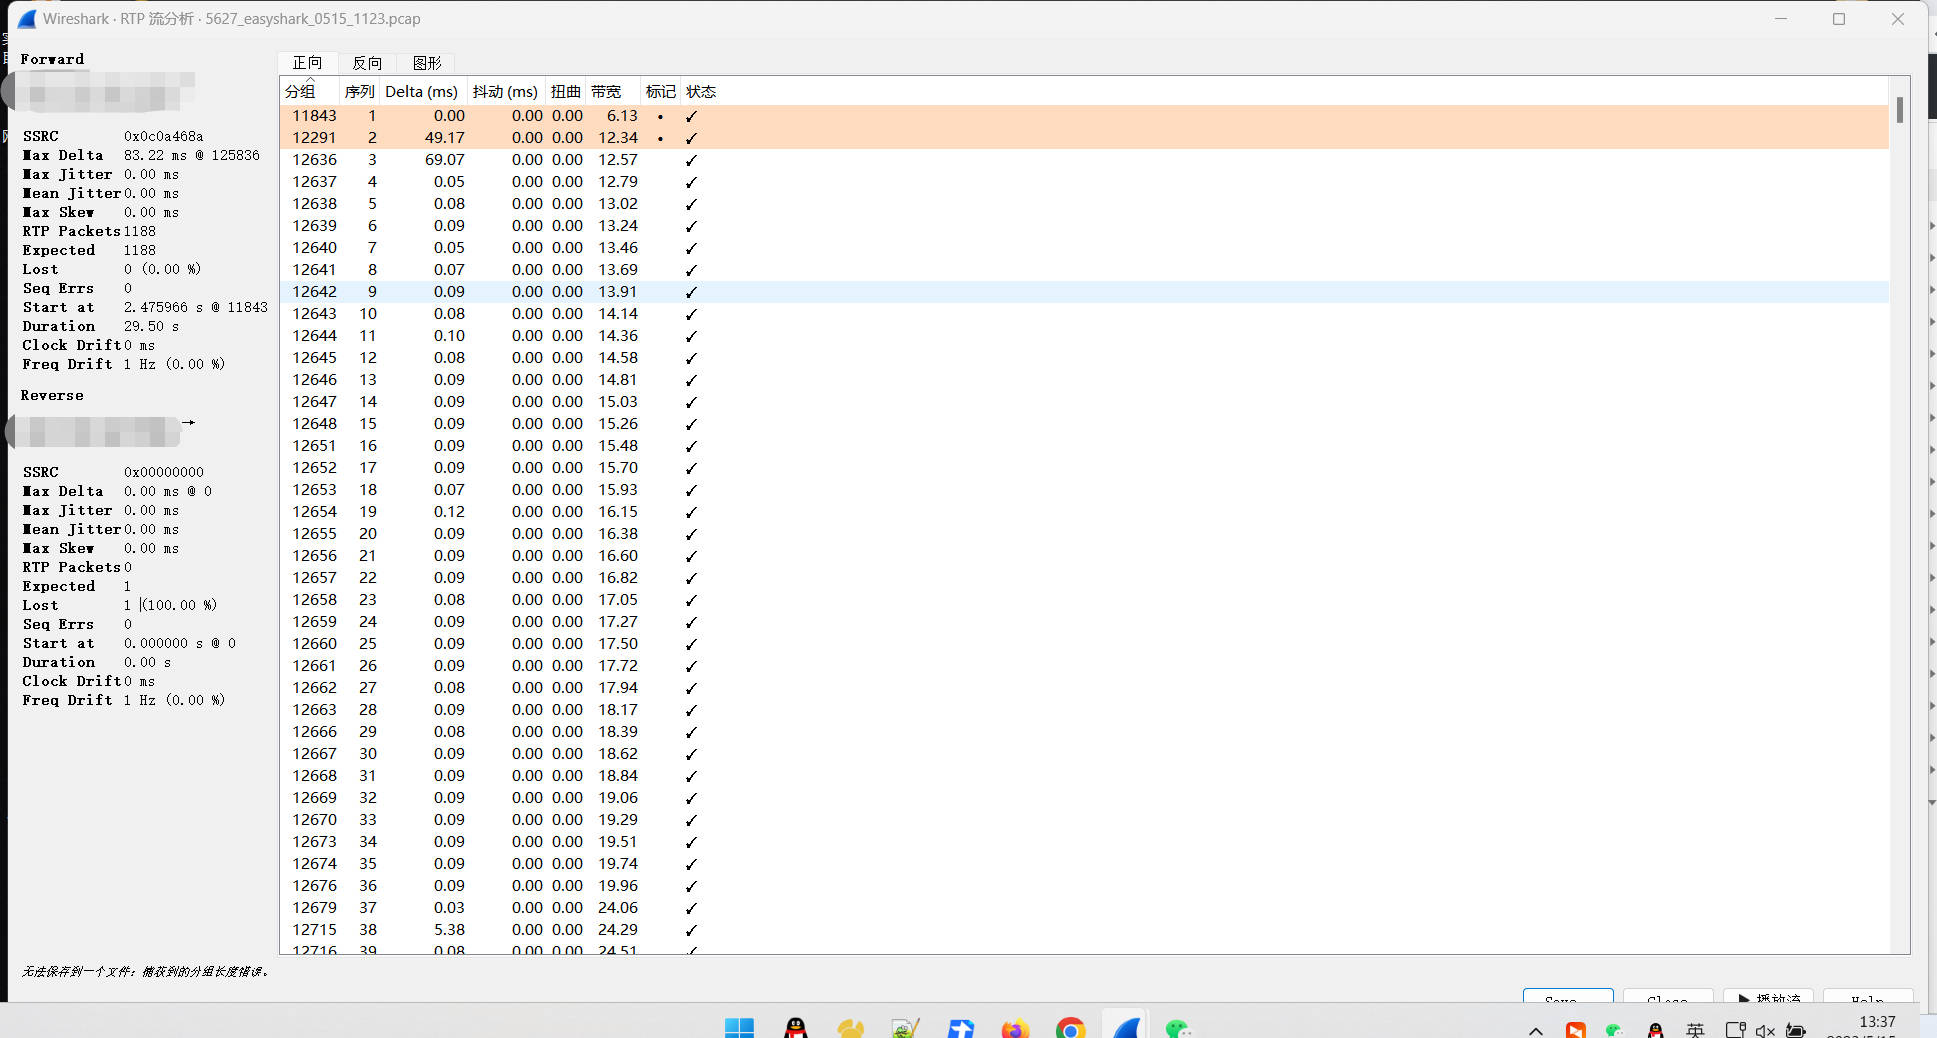Click the Forward section heading
The height and width of the screenshot is (1038, 1937).
pos(52,59)
